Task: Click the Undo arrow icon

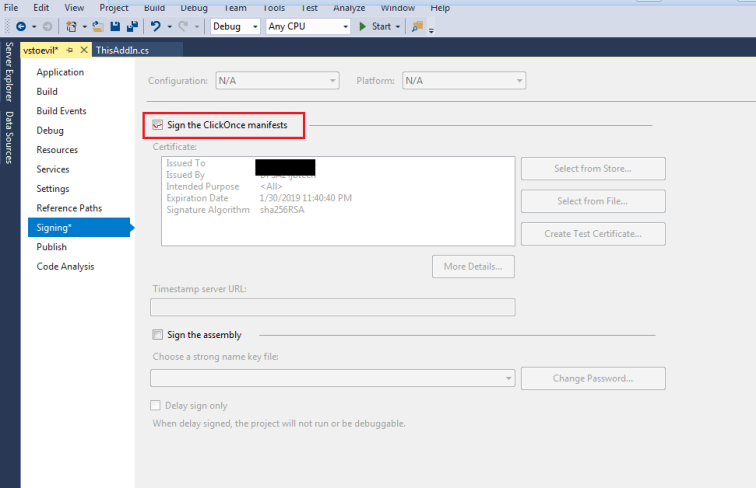Action: (155, 27)
